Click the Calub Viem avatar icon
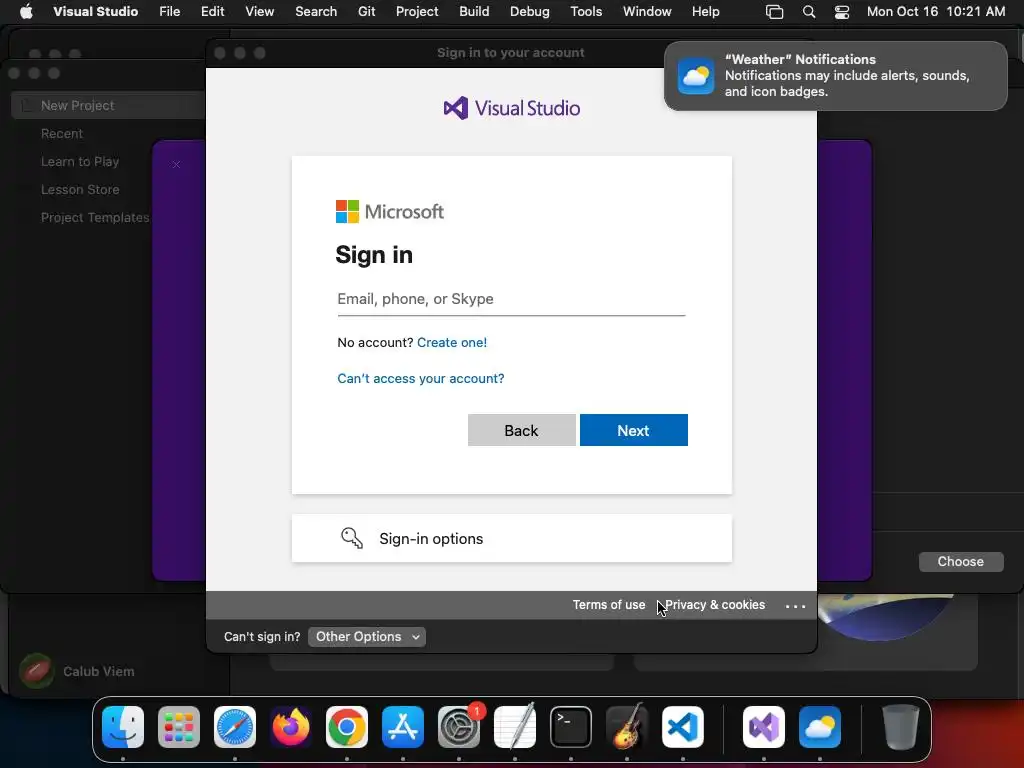The width and height of the screenshot is (1024, 768). coord(37,671)
